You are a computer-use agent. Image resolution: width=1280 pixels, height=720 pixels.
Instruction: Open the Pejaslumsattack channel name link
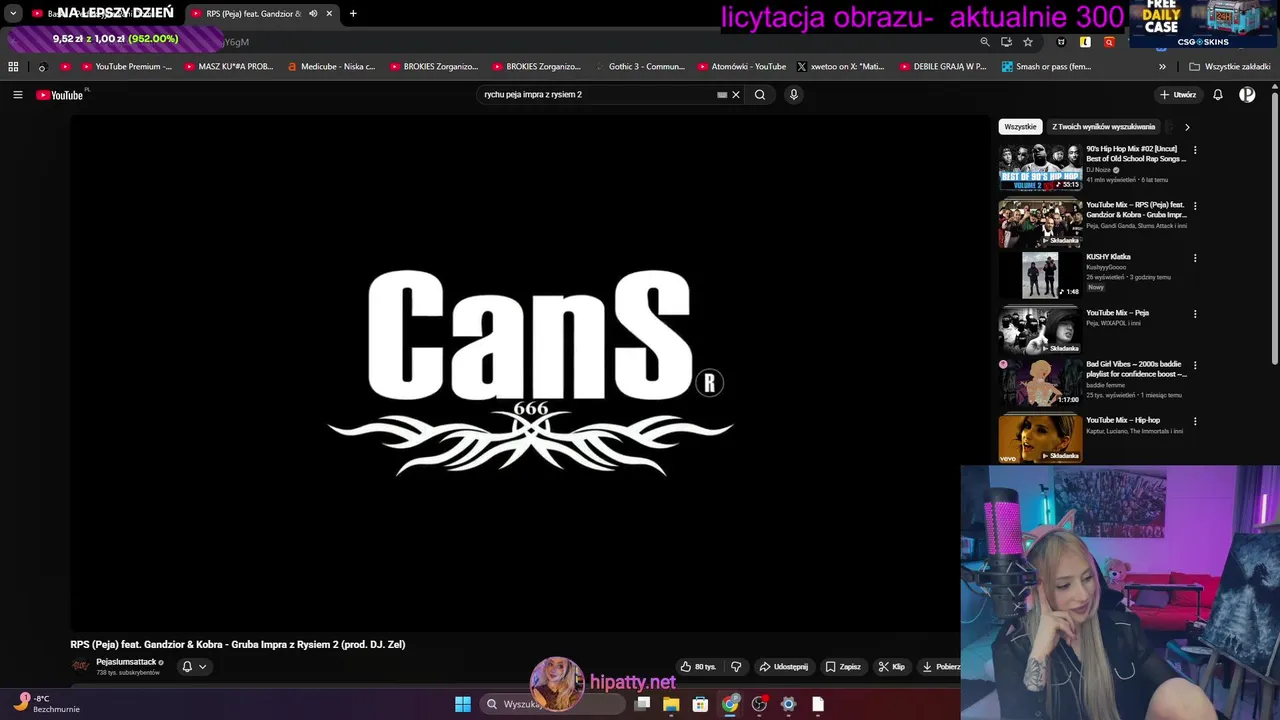click(x=126, y=662)
